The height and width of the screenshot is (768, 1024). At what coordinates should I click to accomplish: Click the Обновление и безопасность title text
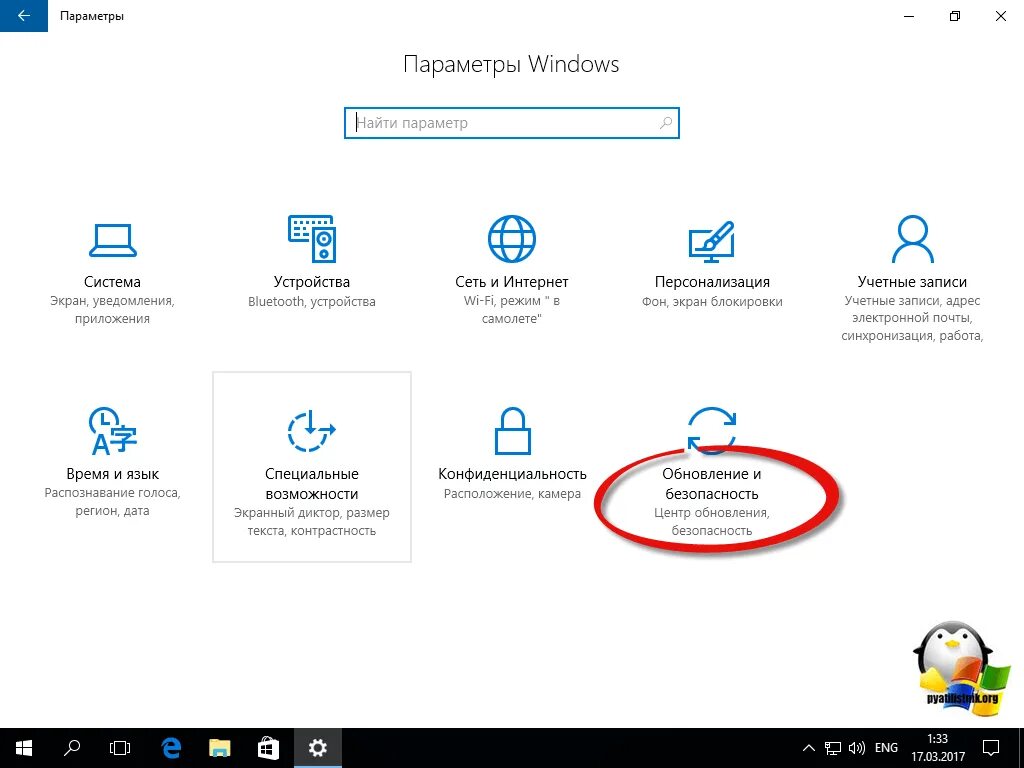712,484
